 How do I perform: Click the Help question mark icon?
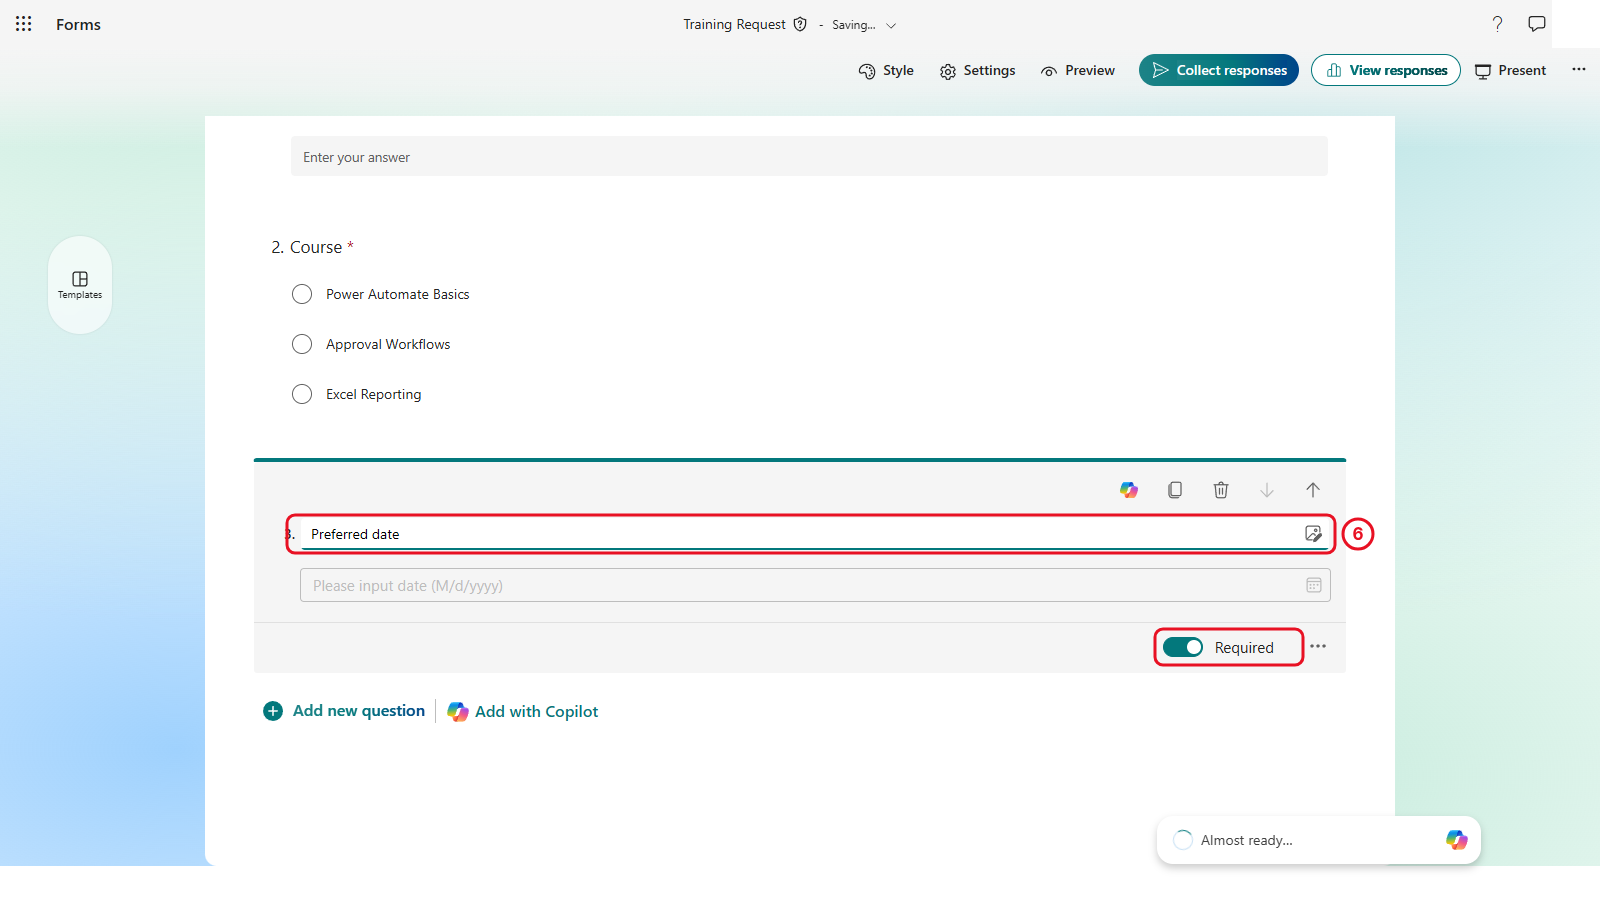pos(1497,24)
